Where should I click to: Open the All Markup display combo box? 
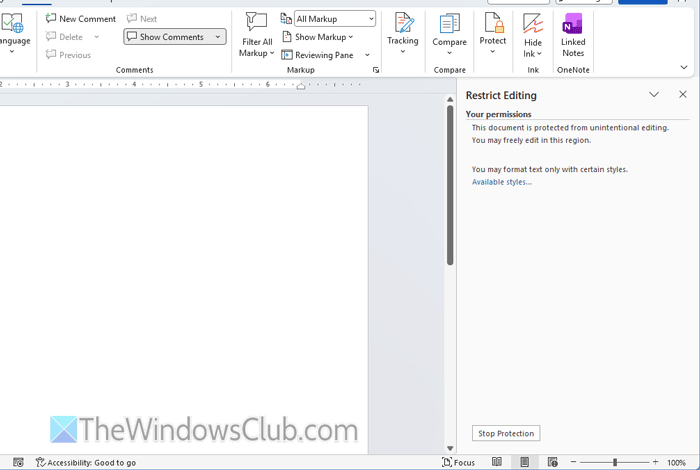[x=335, y=19]
